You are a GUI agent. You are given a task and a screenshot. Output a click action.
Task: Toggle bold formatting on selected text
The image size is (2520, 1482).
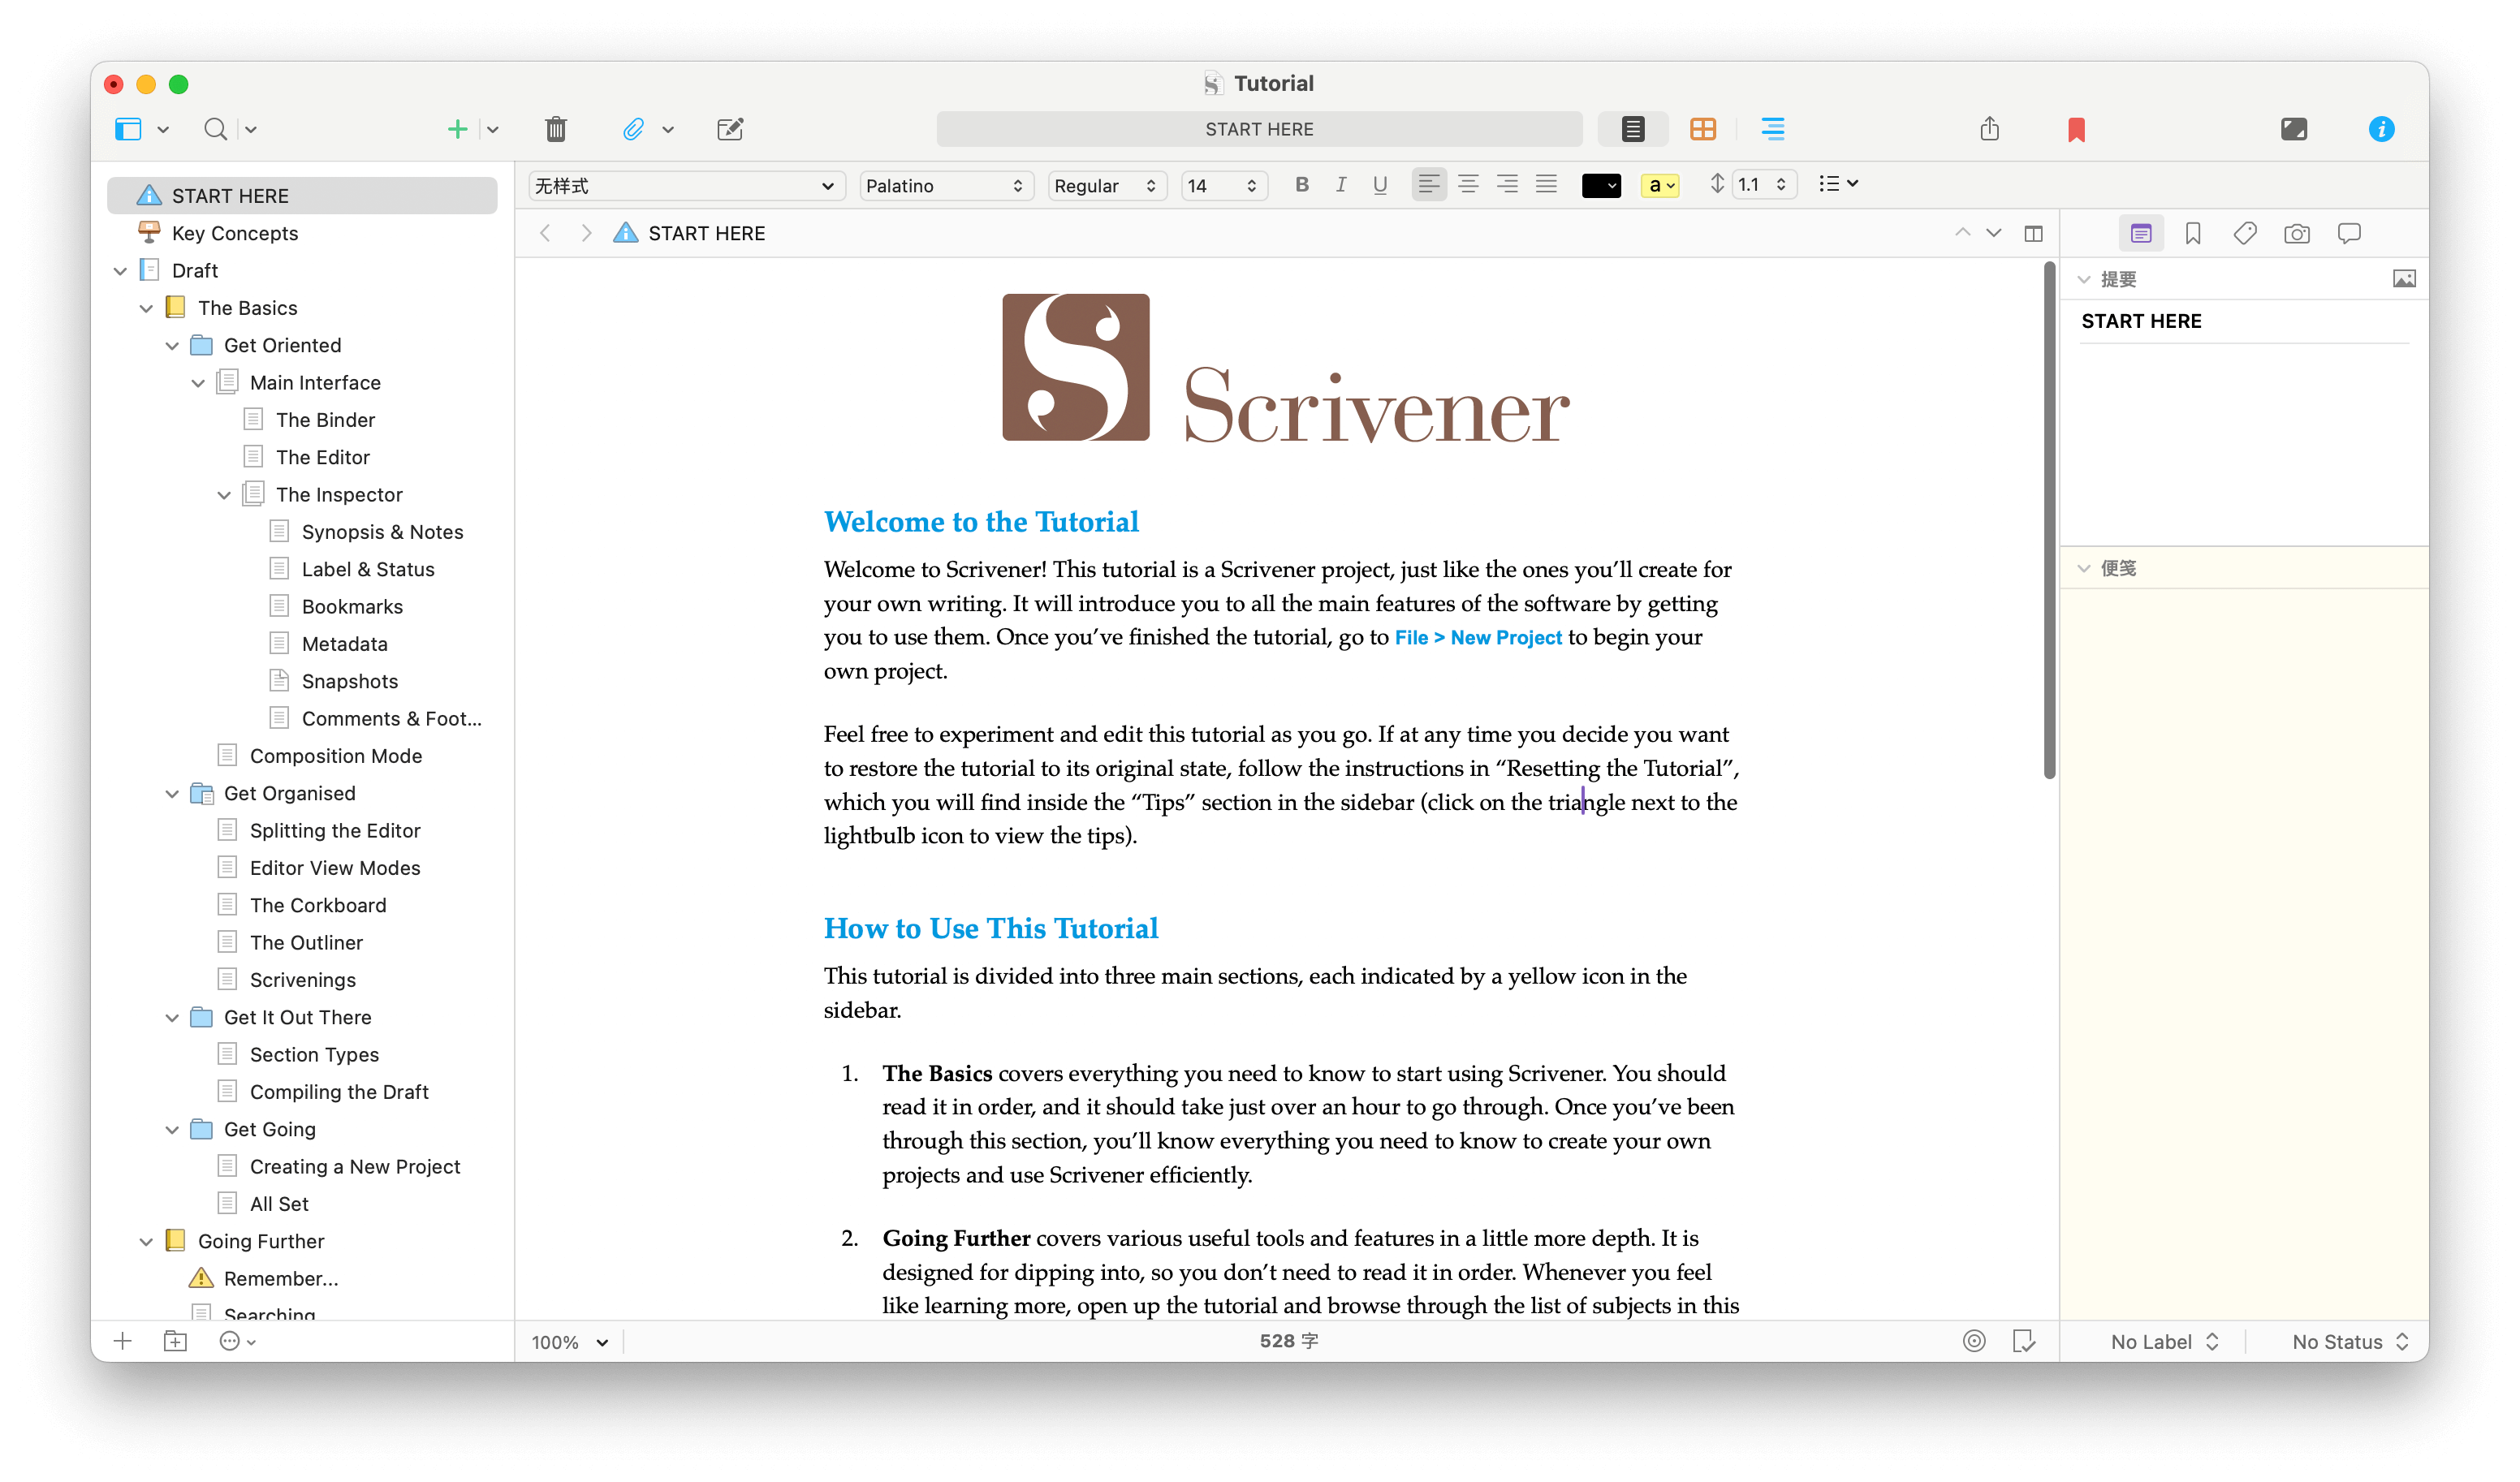point(1299,182)
